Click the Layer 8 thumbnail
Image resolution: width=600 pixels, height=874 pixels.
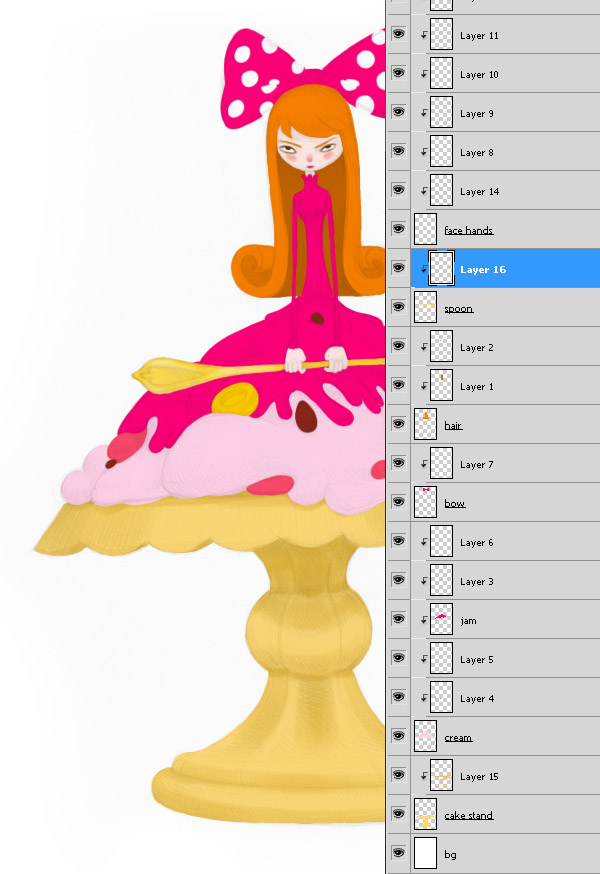[442, 151]
